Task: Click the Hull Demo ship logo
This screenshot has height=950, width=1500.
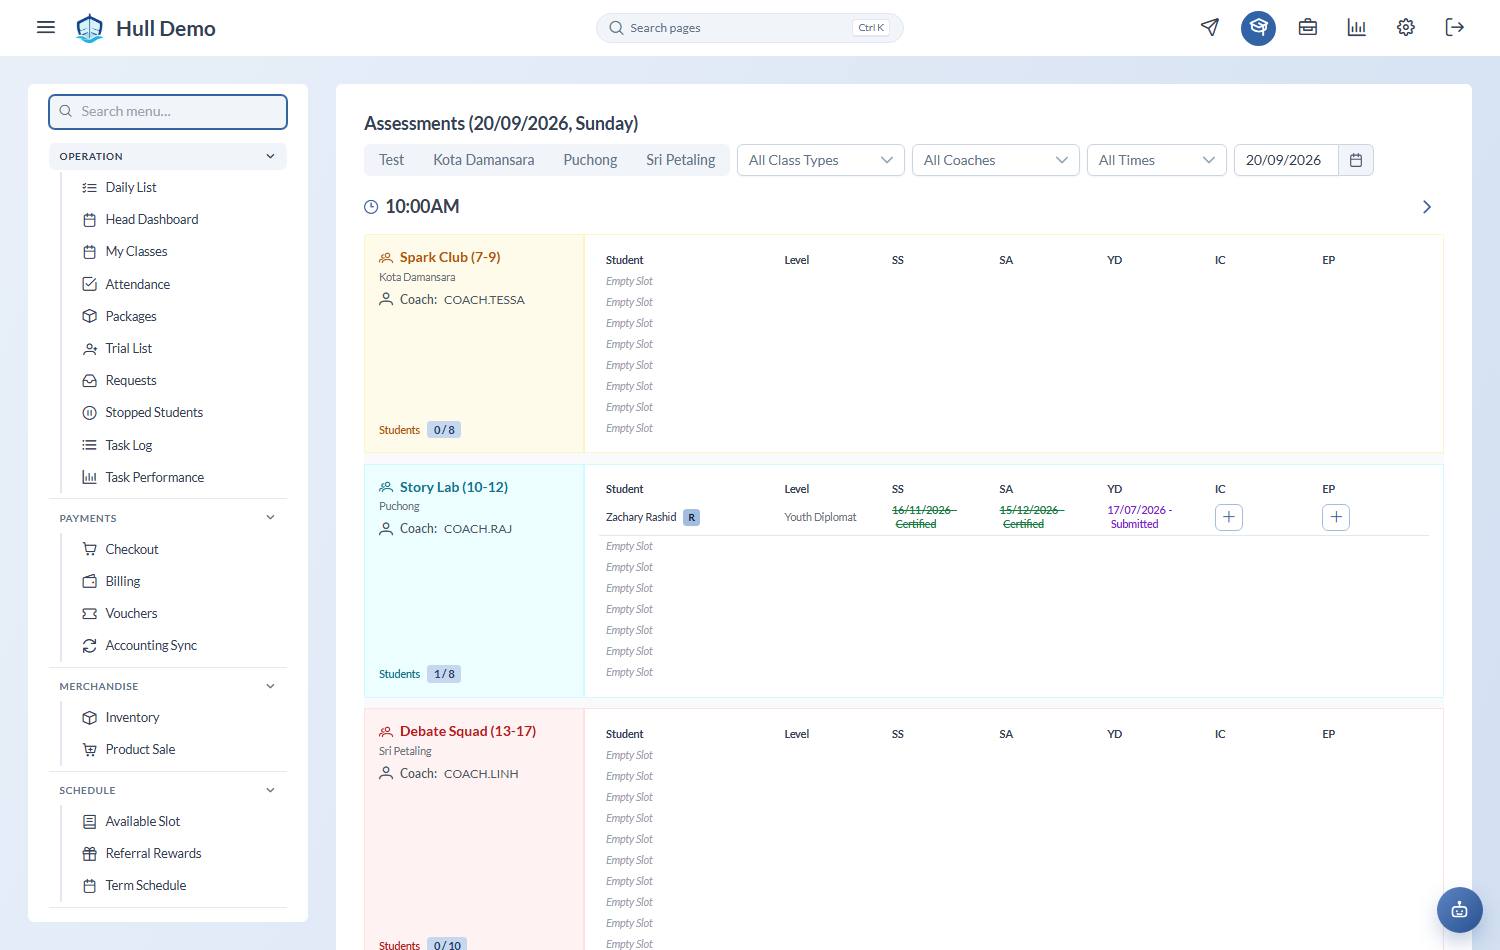Action: (x=90, y=28)
